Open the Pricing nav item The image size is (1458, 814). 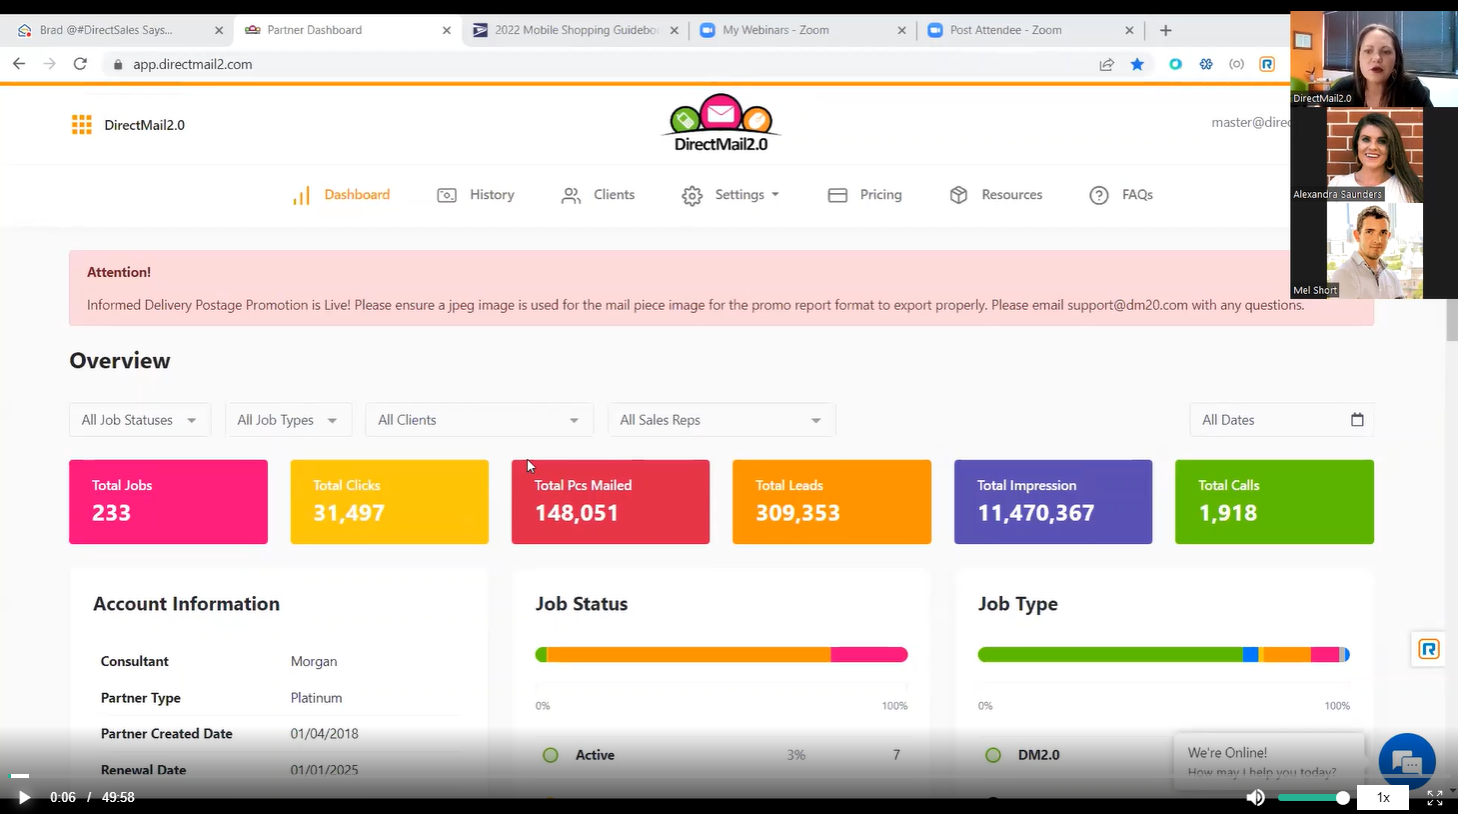[865, 195]
